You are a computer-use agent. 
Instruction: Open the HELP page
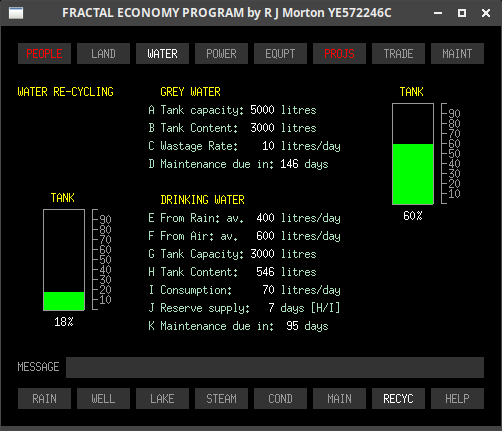pyautogui.click(x=457, y=398)
